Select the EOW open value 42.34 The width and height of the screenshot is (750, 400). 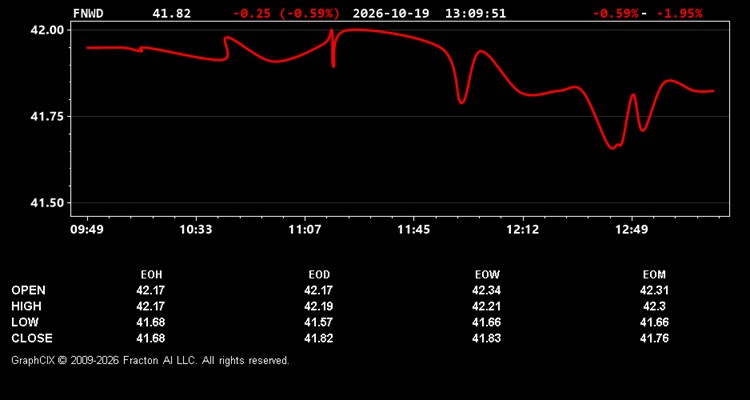486,290
